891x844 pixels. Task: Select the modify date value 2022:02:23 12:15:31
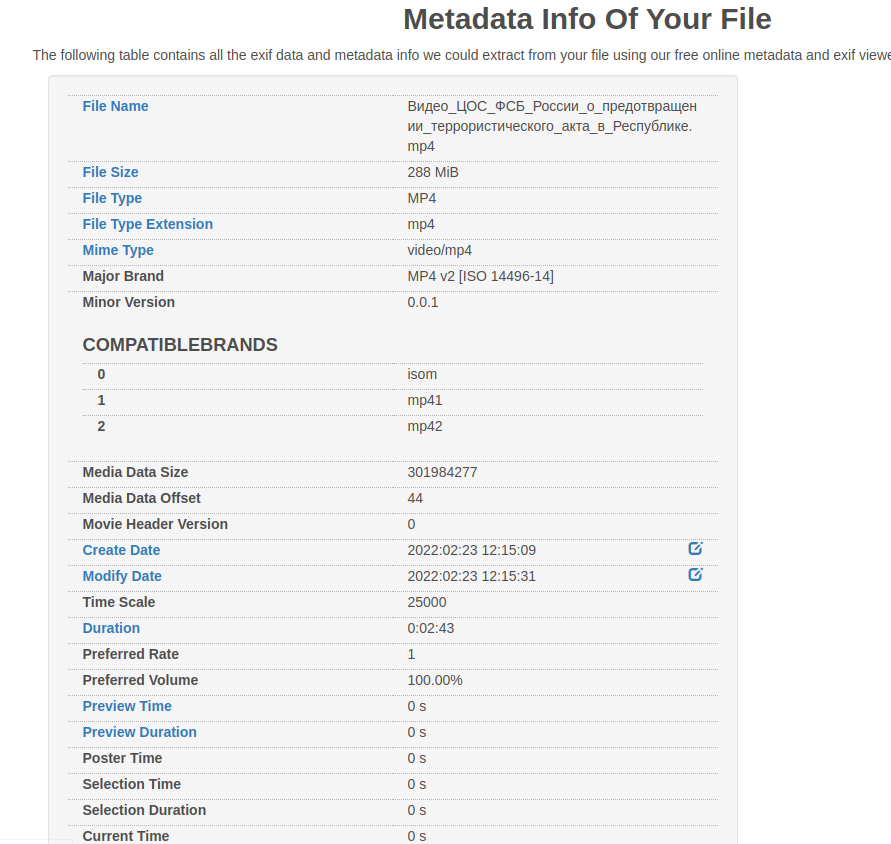tap(472, 576)
